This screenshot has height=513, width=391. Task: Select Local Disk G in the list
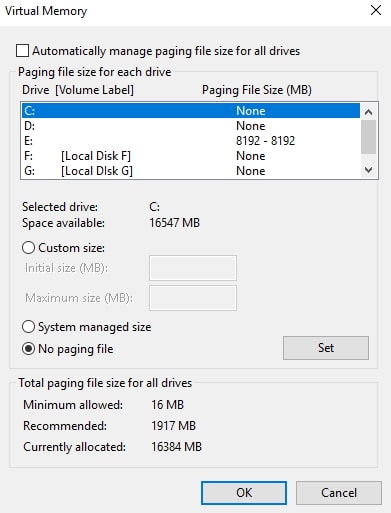191,171
